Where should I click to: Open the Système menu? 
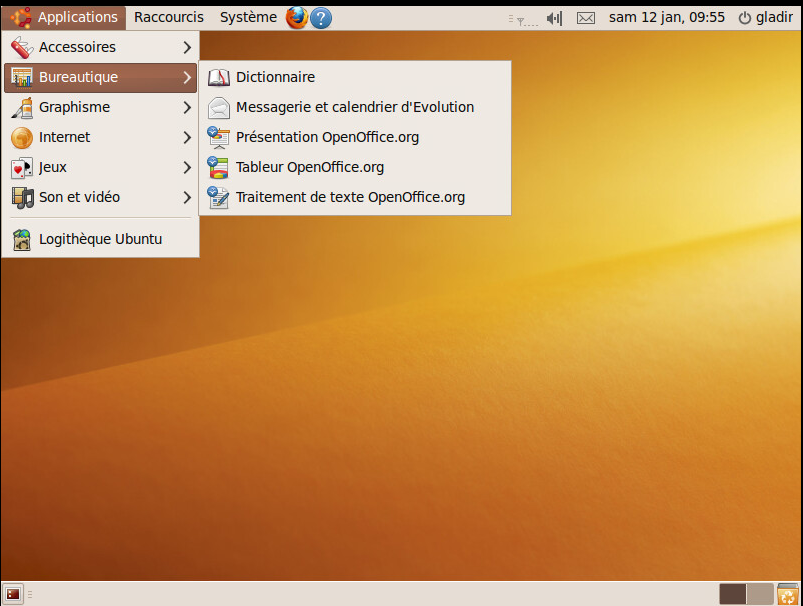tap(248, 17)
